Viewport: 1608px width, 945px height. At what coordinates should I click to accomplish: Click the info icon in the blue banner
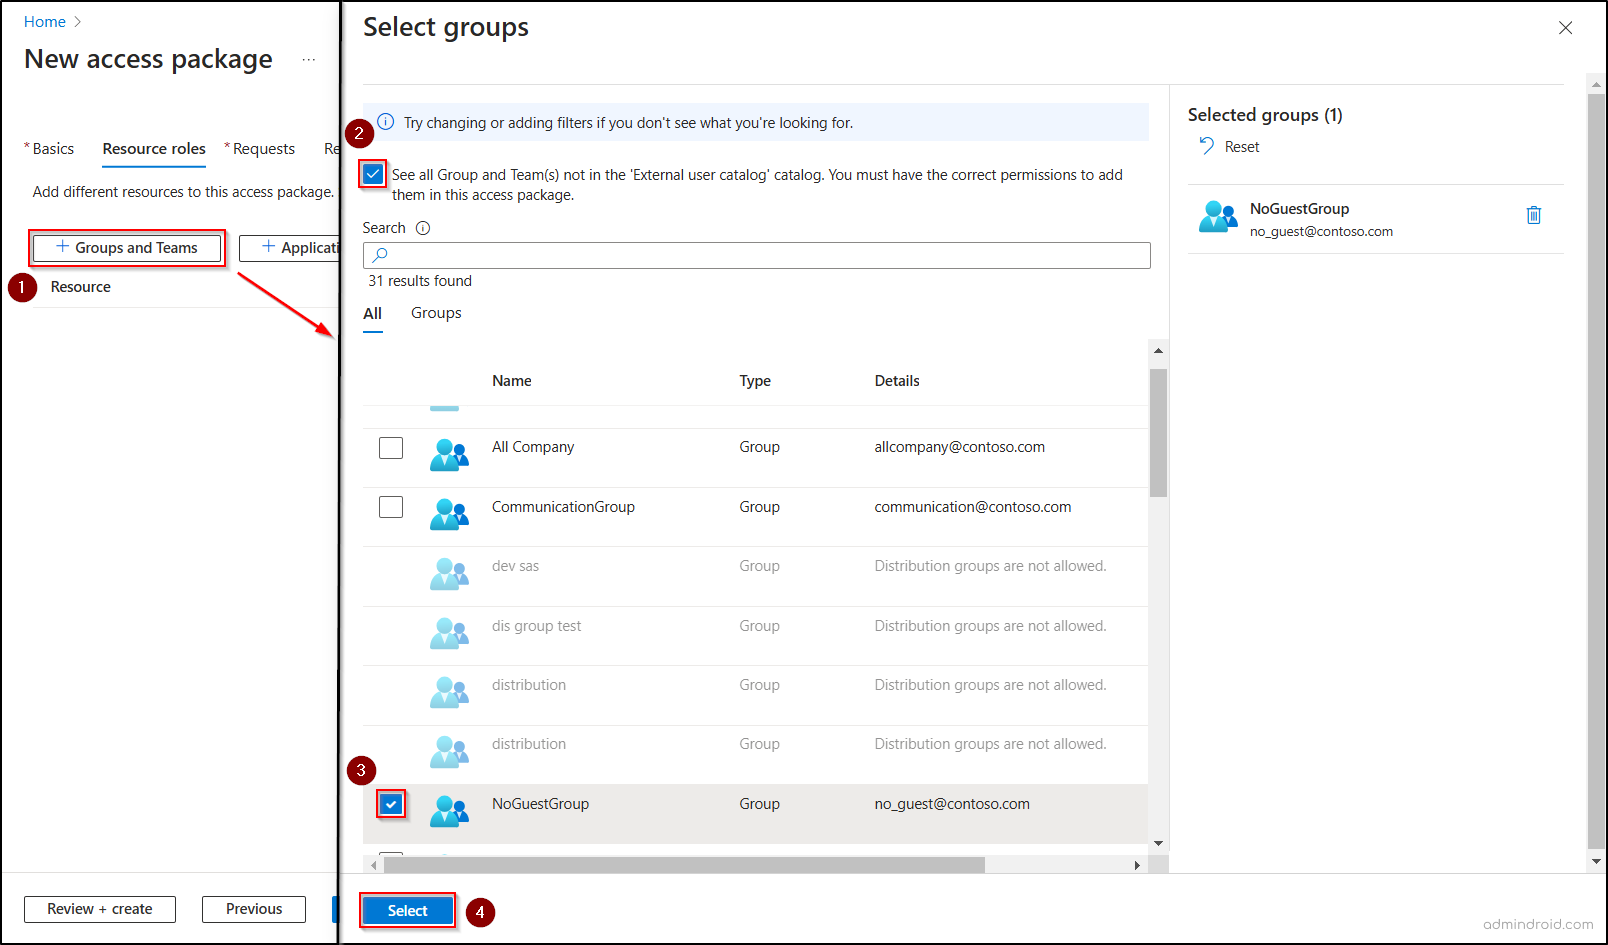coord(385,122)
